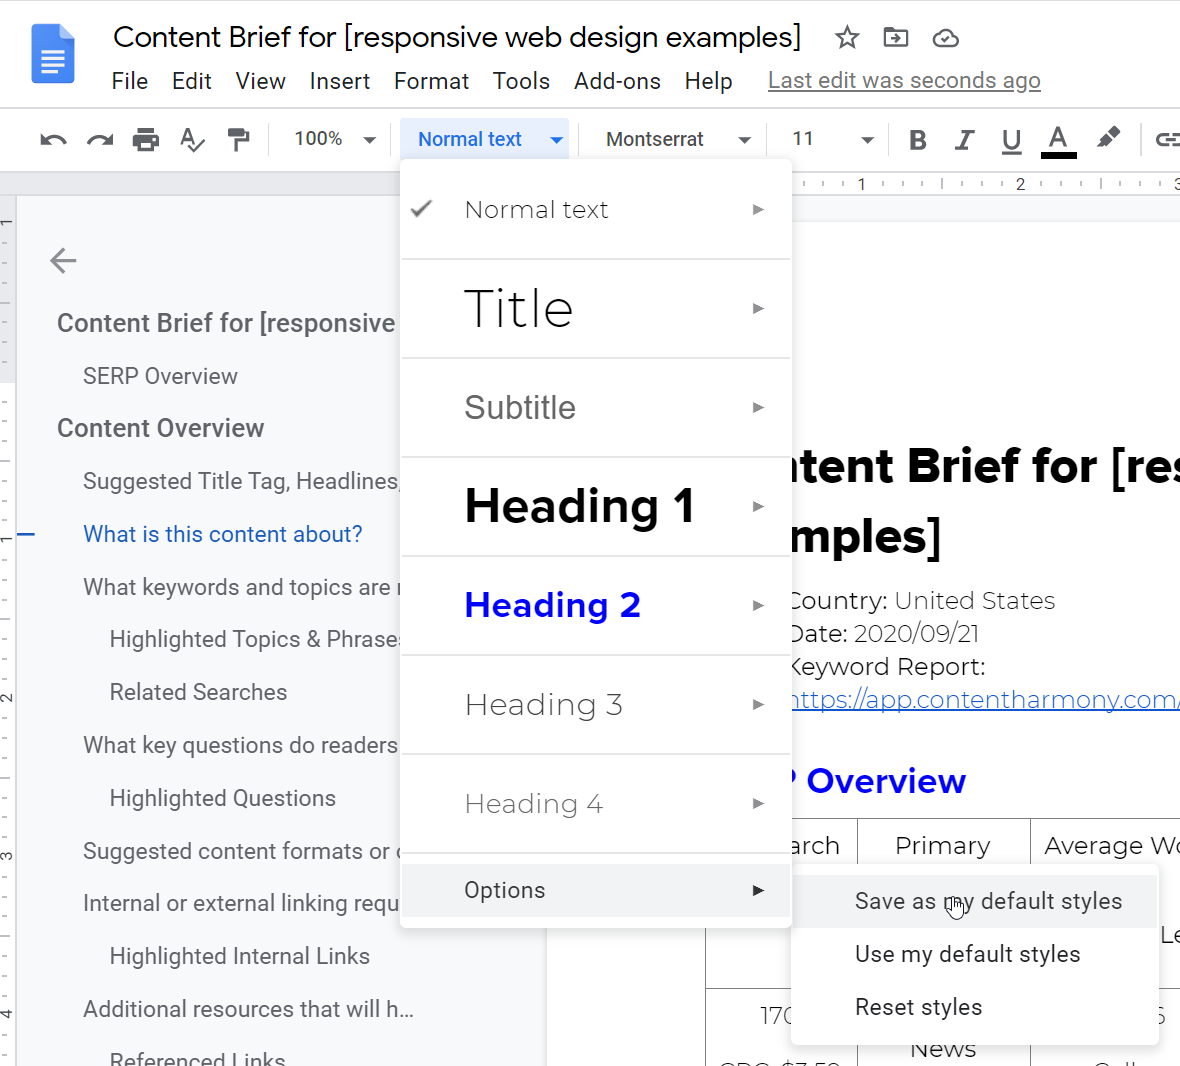The width and height of the screenshot is (1180, 1066).
Task: Check the cloud save status icon
Action: (945, 38)
